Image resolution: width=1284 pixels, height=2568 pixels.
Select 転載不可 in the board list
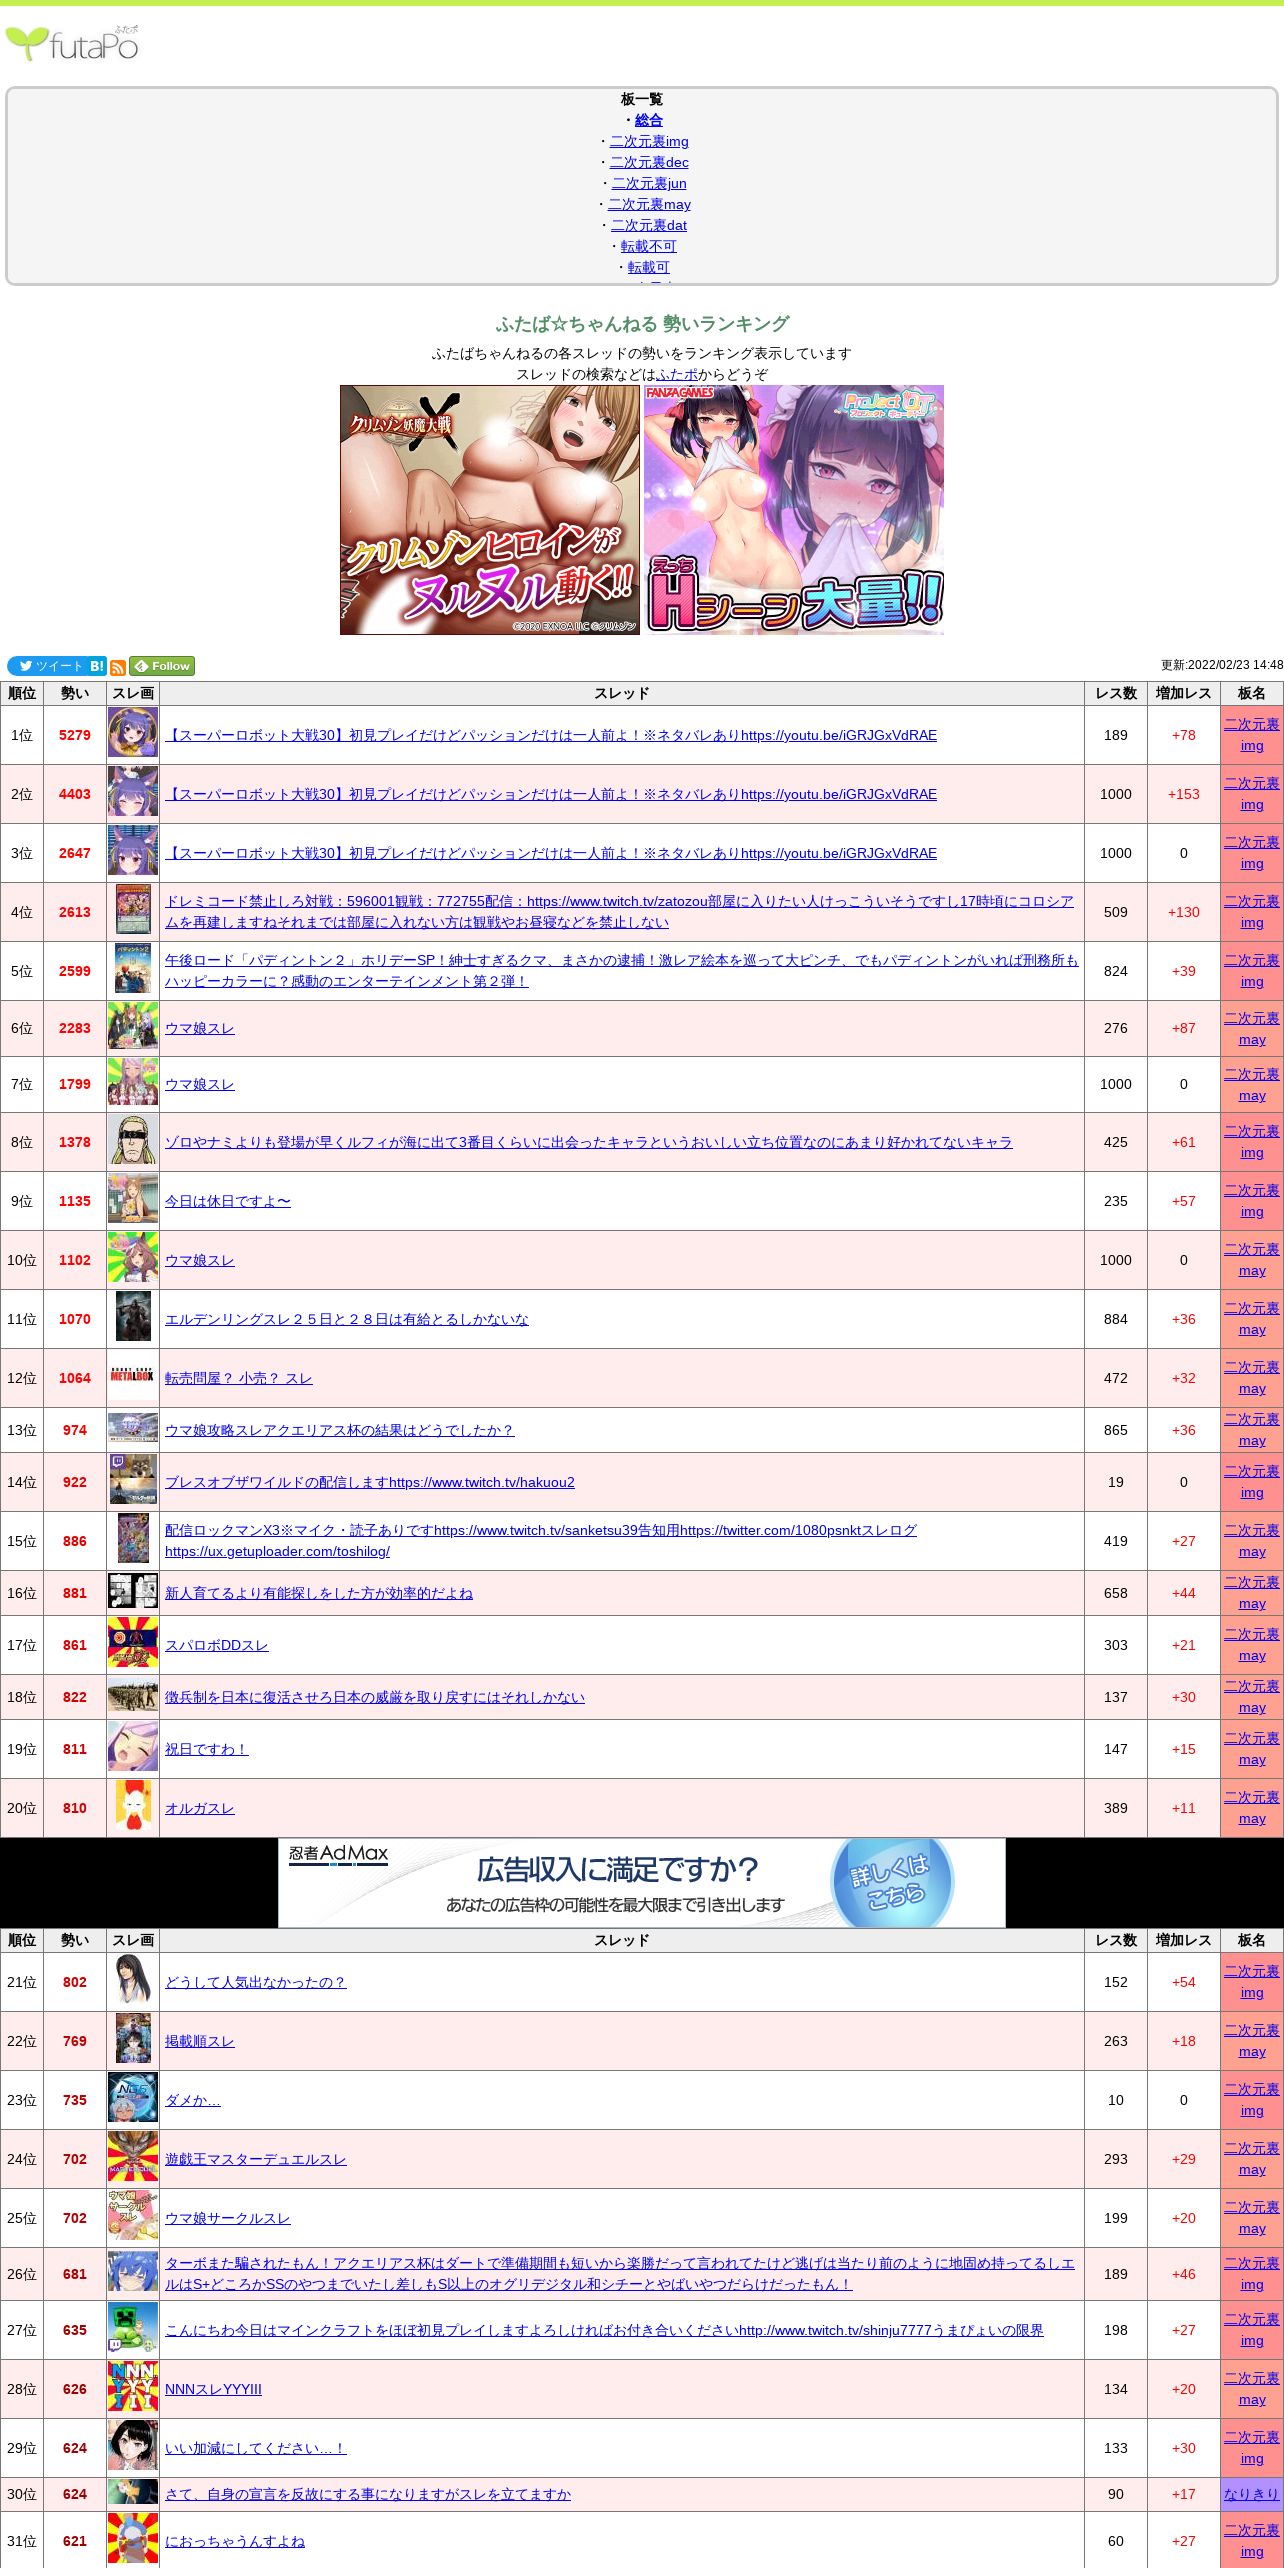(649, 246)
